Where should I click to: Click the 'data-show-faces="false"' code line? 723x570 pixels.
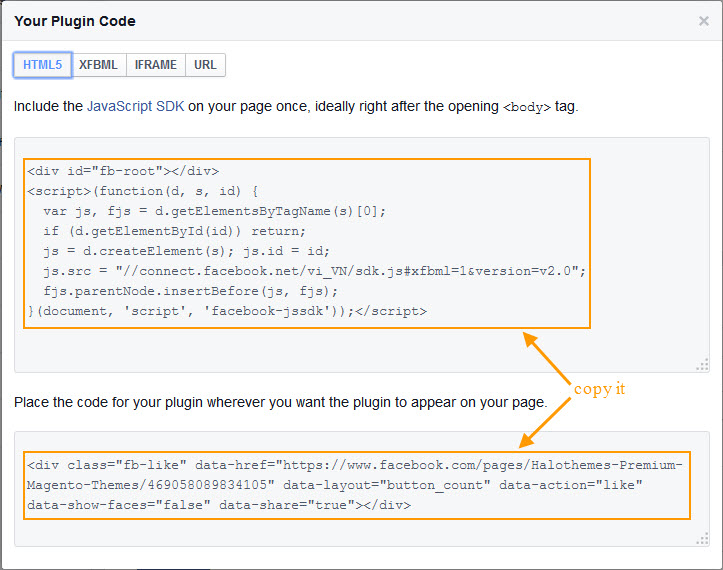(x=219, y=505)
